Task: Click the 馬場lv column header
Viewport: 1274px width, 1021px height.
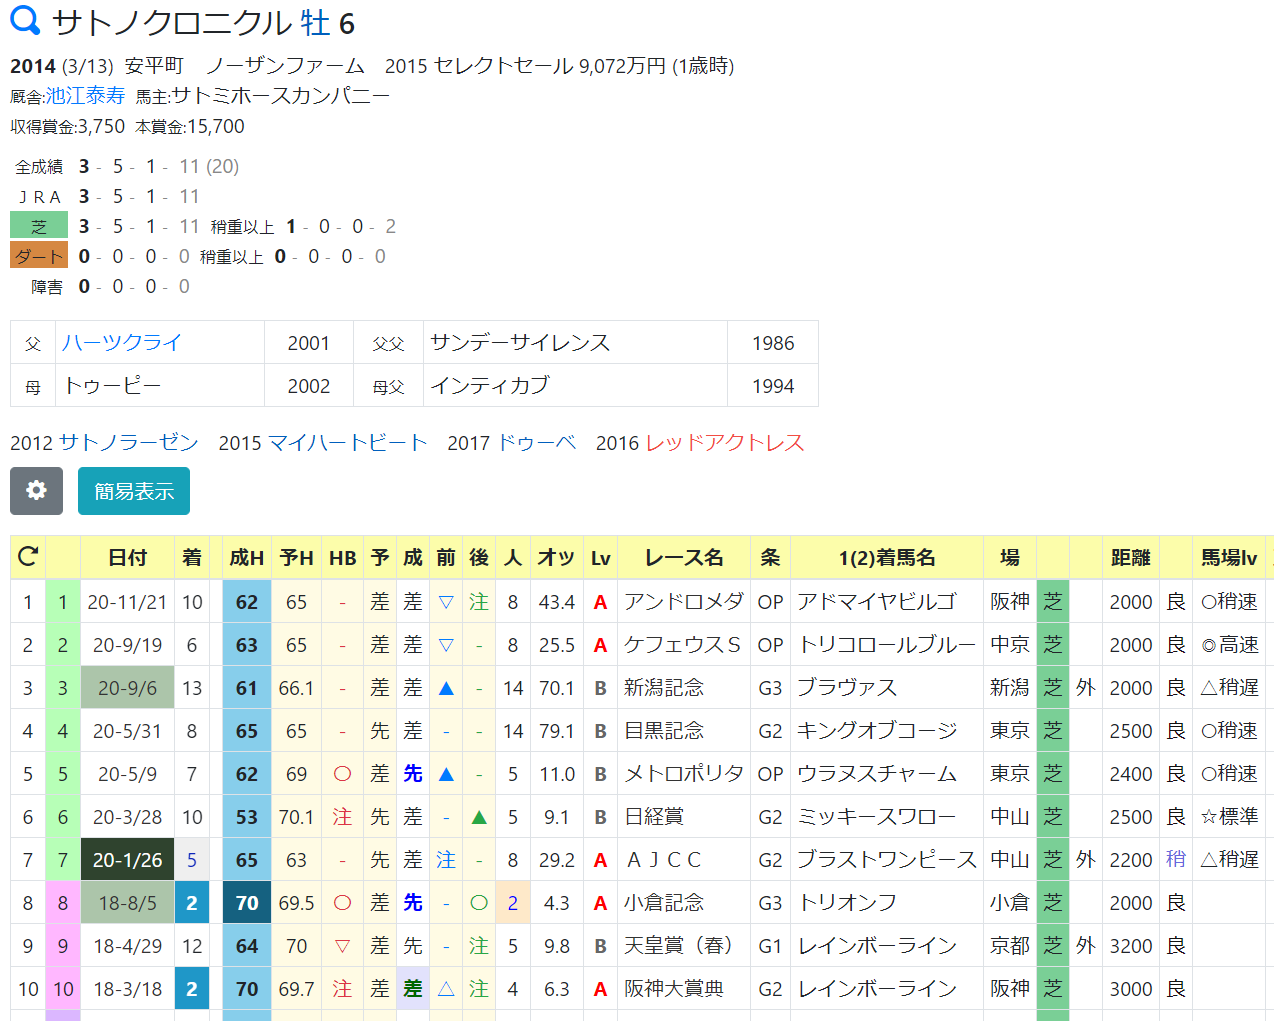Action: (x=1229, y=558)
